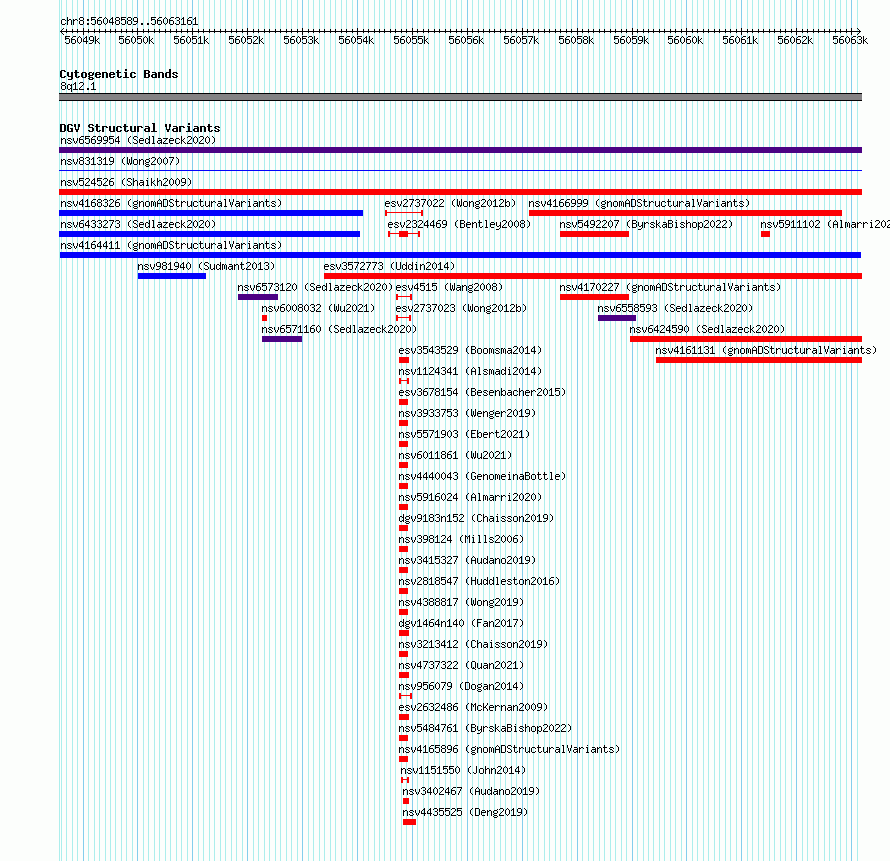
Task: Open nsv398124 (Mills2006) label
Action: [461, 539]
